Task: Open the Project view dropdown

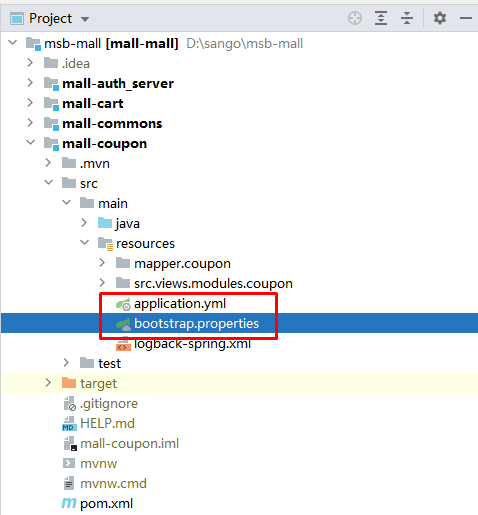Action: tap(85, 19)
